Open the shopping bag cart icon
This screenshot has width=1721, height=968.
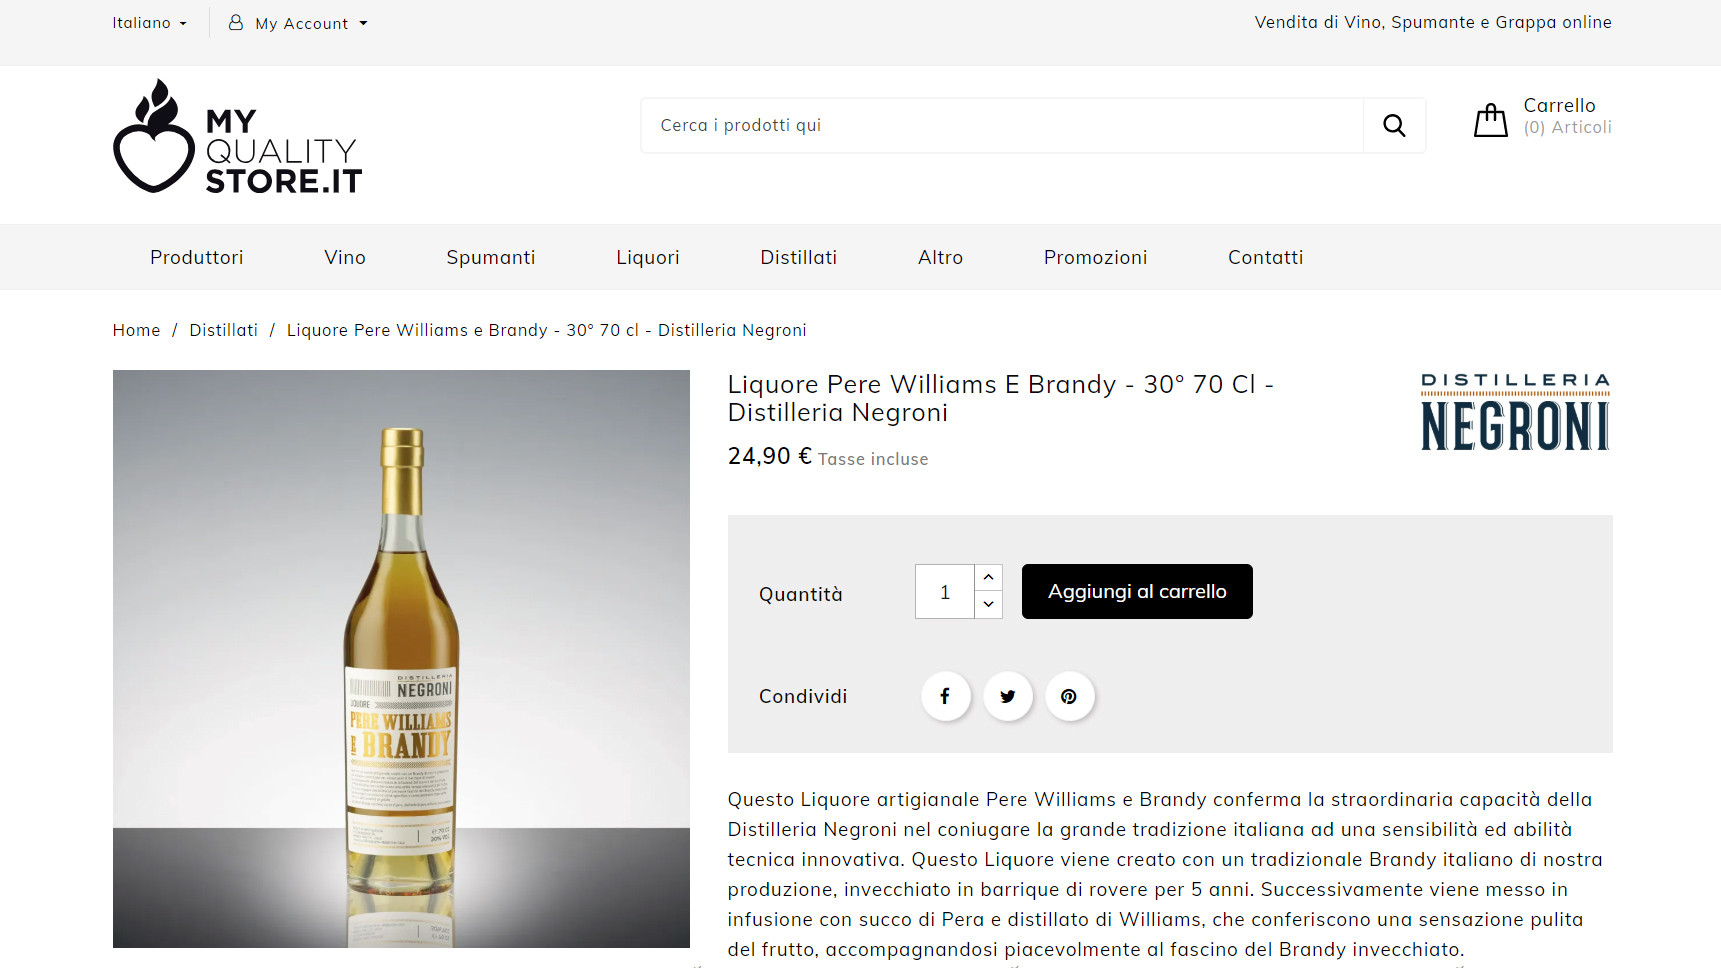coord(1490,120)
